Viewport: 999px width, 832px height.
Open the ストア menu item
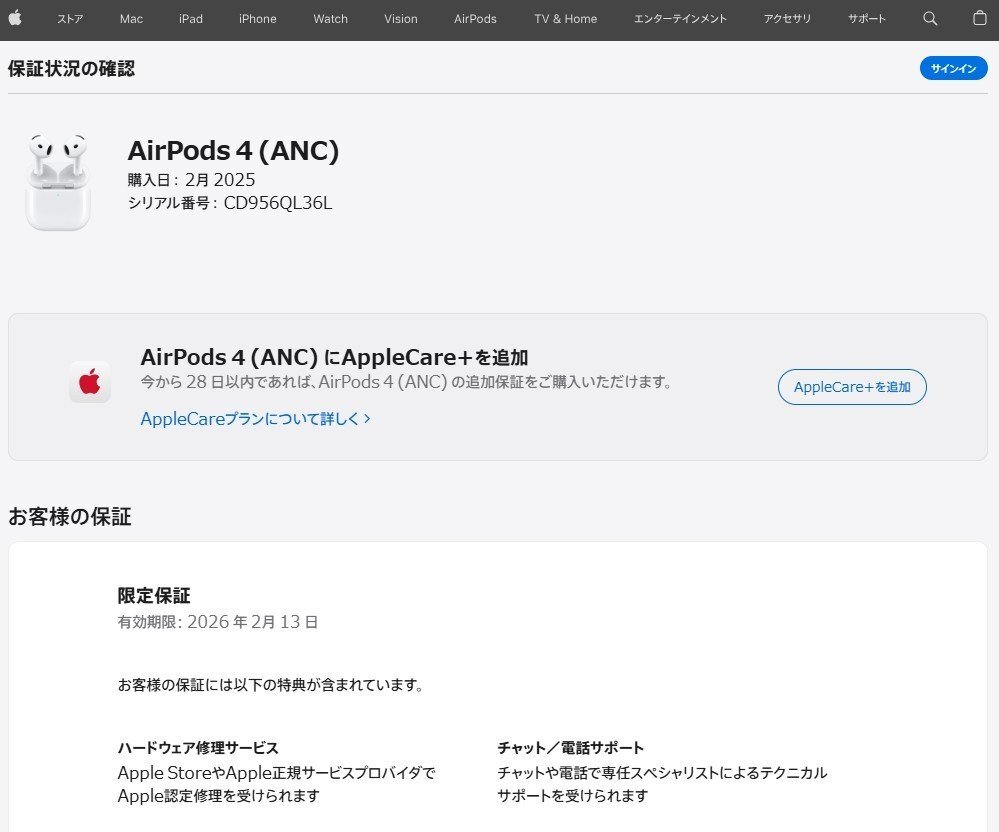(x=70, y=18)
